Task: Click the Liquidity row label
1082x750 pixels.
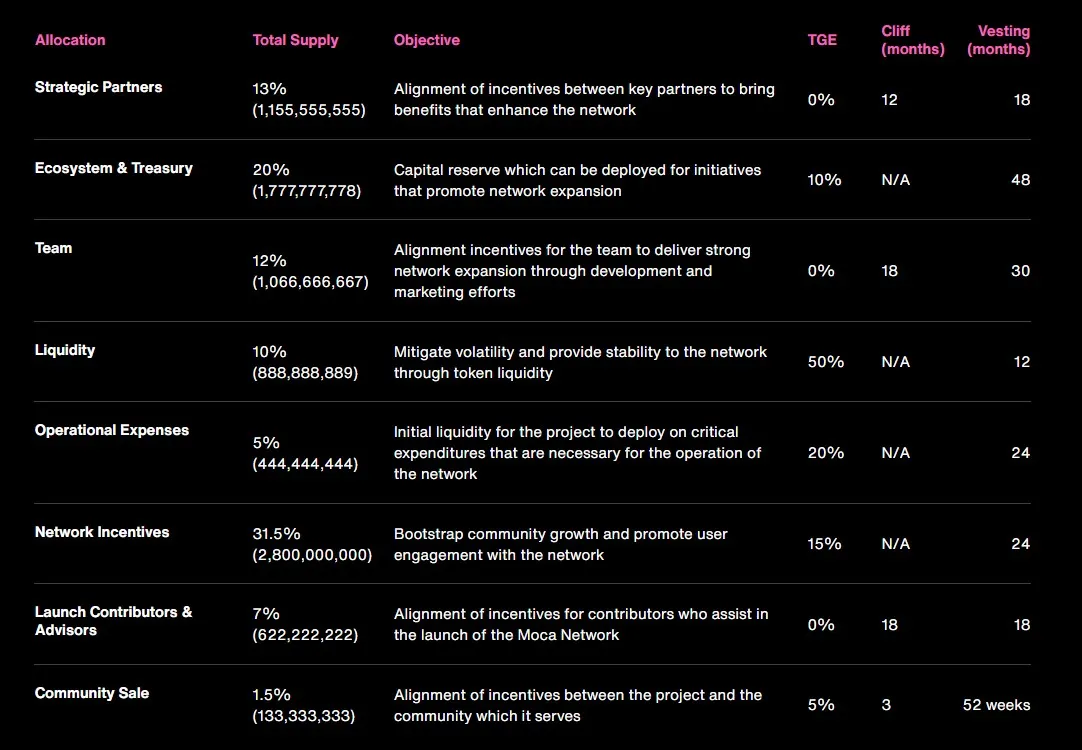Action: click(65, 350)
